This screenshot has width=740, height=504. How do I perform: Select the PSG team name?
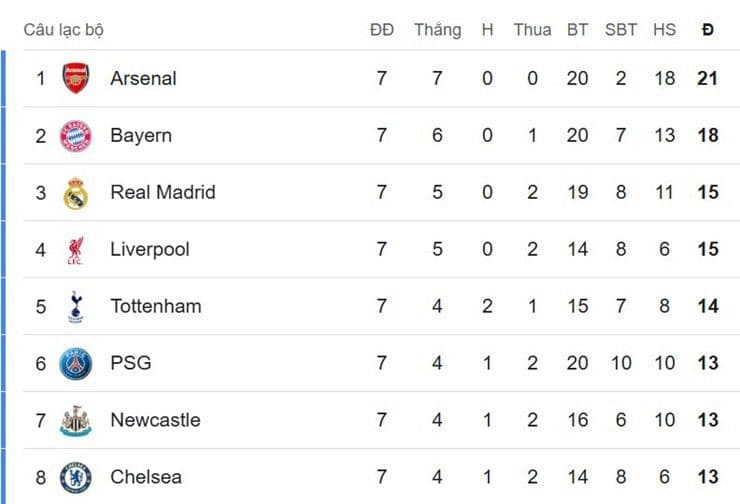(x=131, y=363)
